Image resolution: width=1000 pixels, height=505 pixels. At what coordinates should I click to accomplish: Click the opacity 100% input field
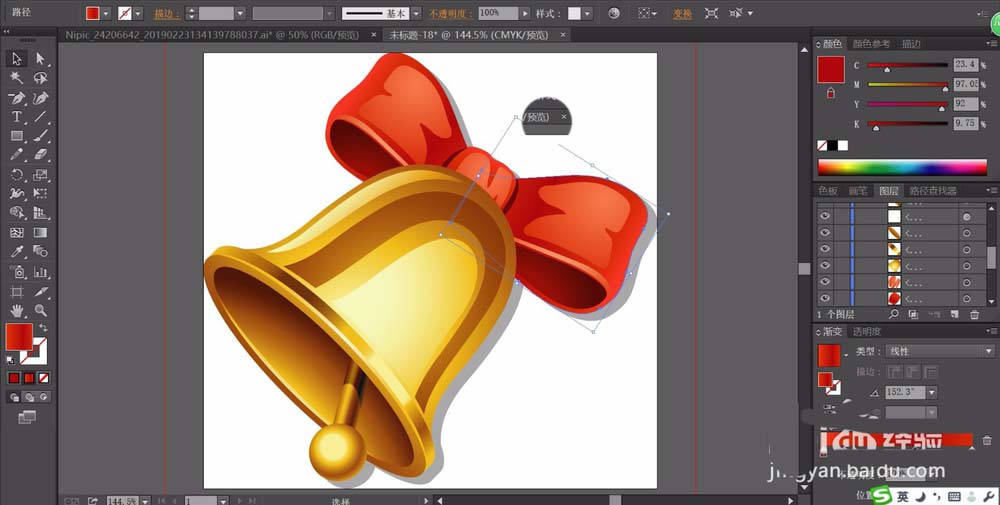(x=497, y=13)
